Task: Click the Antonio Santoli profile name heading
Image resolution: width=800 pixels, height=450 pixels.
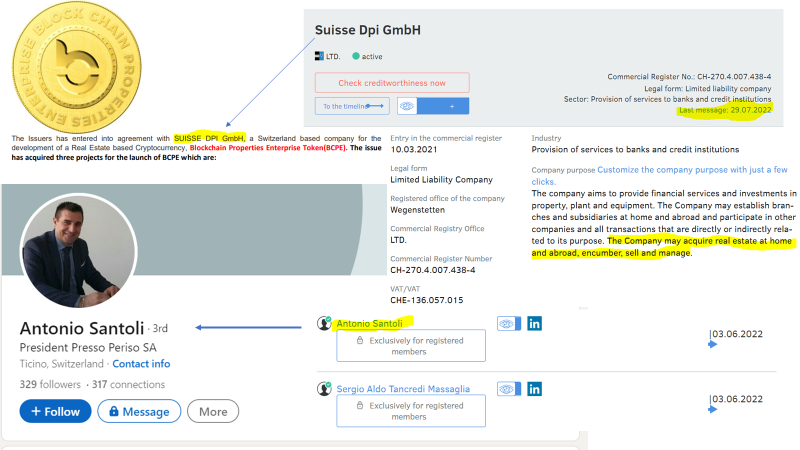Action: pos(82,328)
